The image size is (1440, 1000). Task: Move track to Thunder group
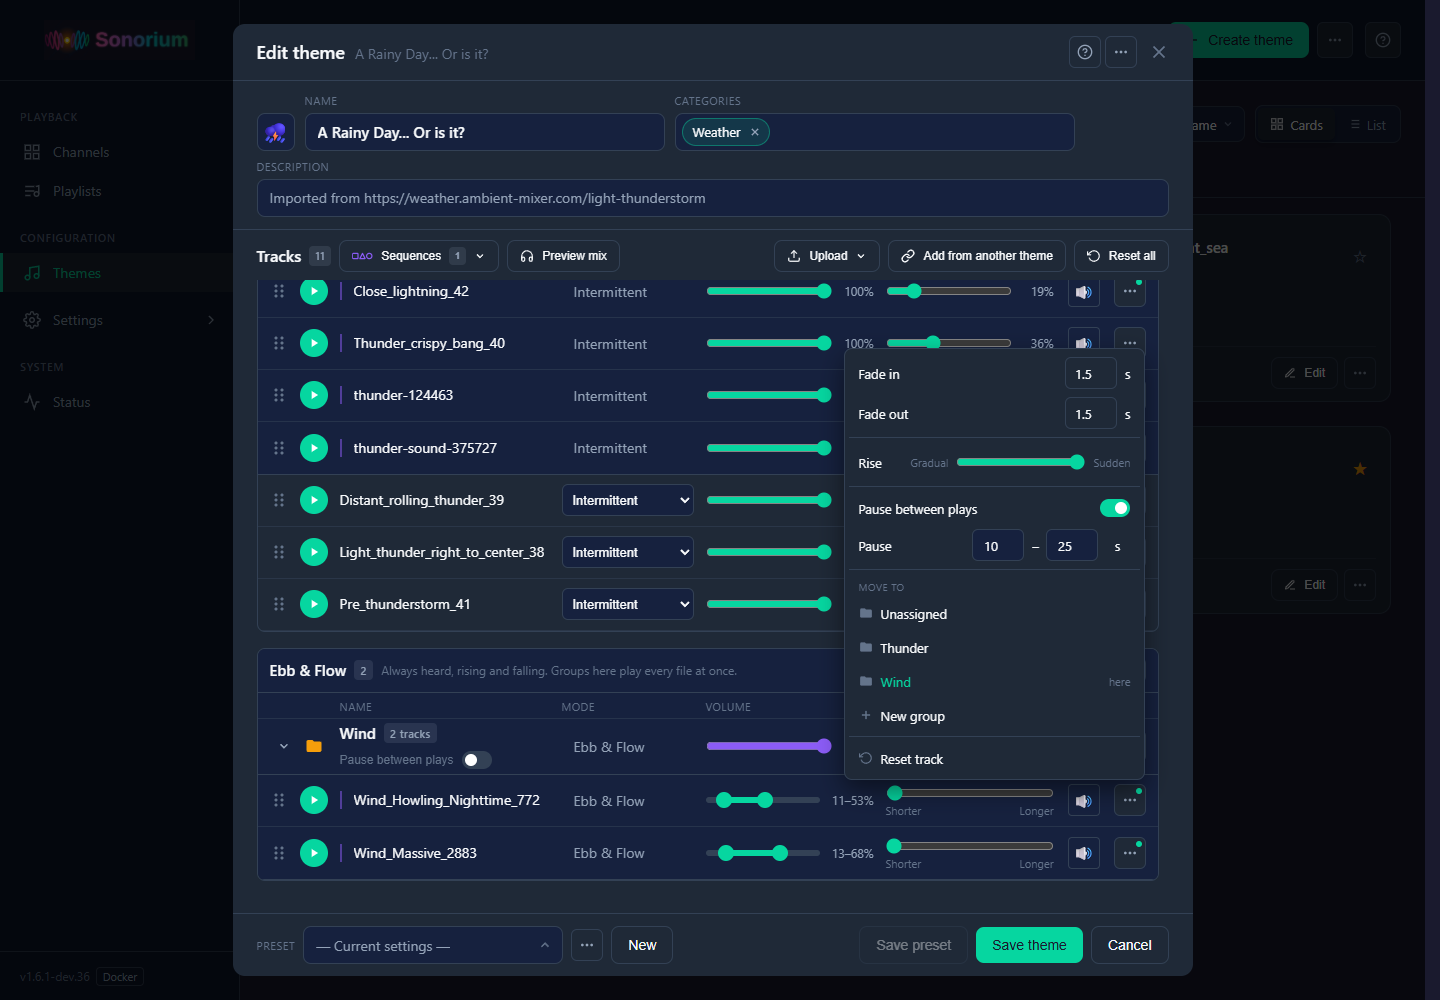(994, 648)
